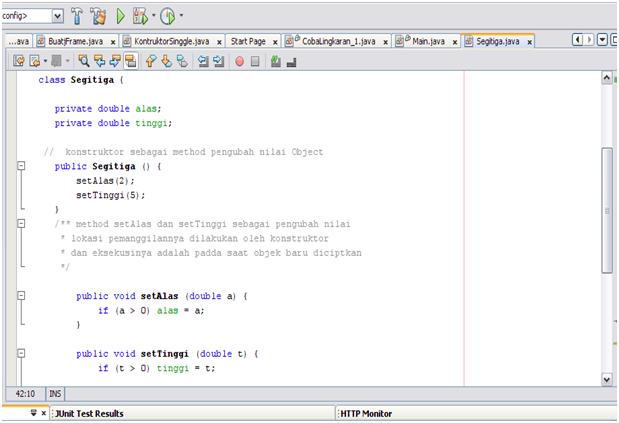This screenshot has height=423, width=619.
Task: Collapse the setTinggi method fold marker
Action: (x=21, y=353)
